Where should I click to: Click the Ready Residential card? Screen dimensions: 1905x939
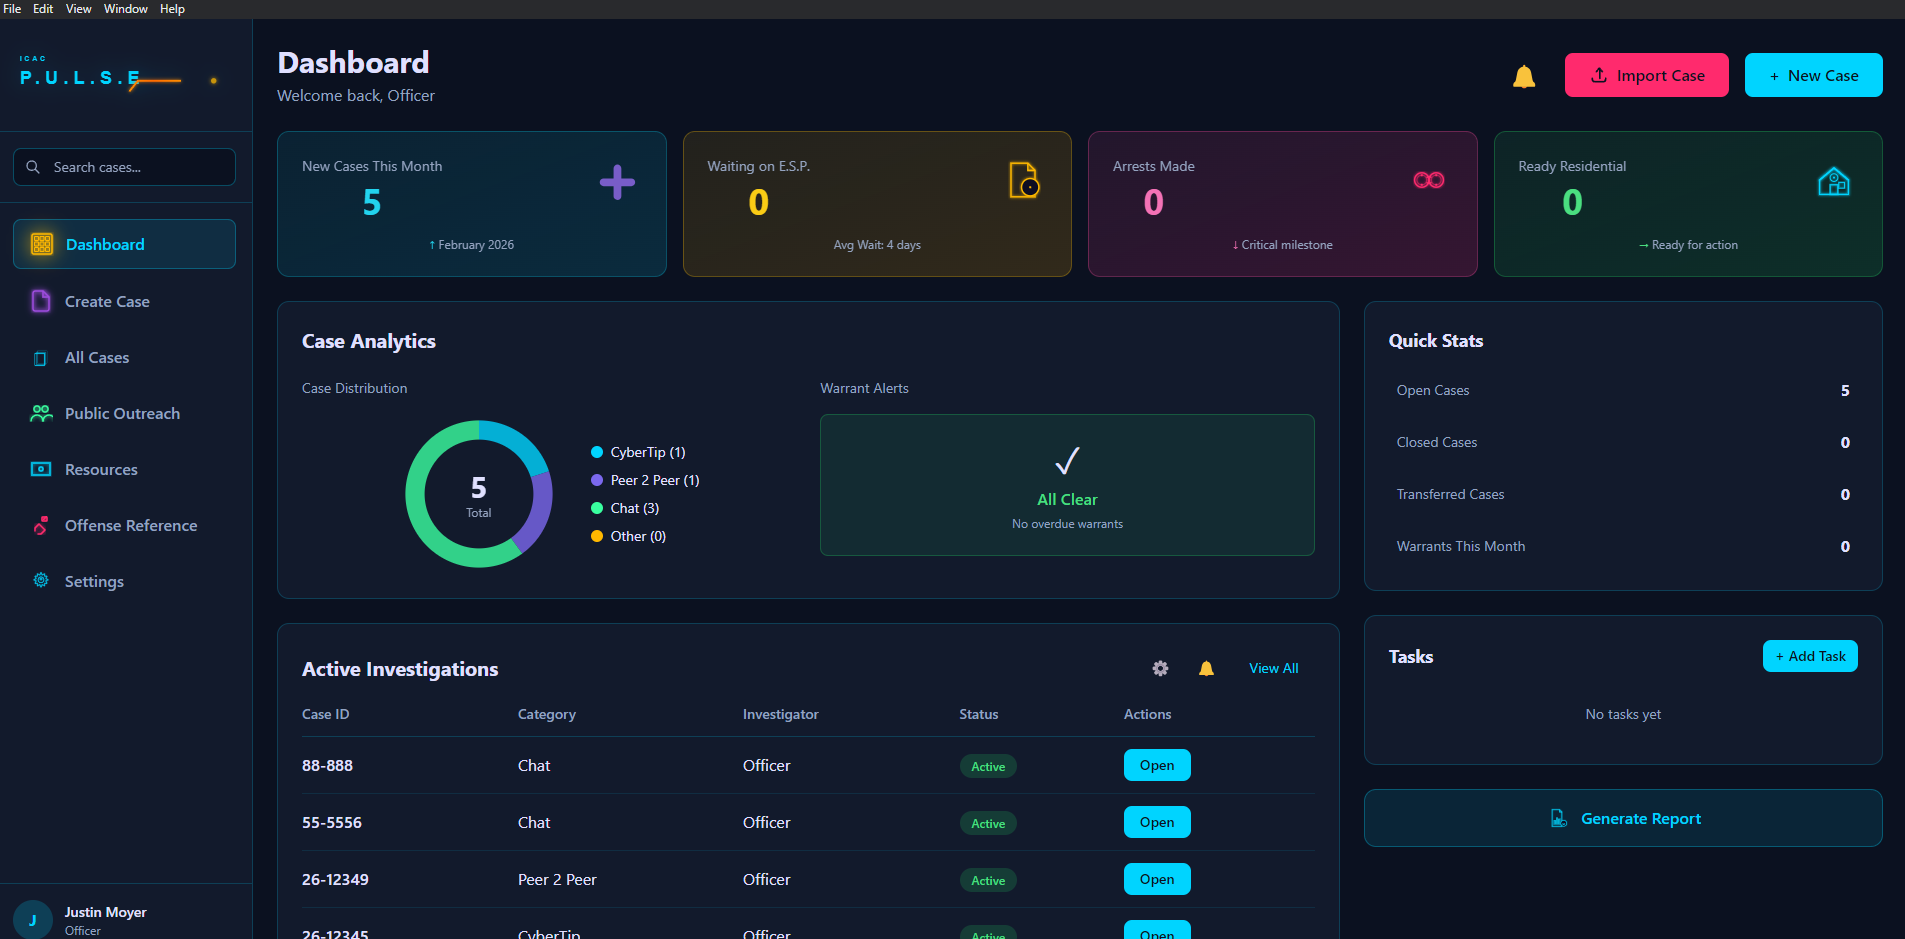[x=1688, y=204]
